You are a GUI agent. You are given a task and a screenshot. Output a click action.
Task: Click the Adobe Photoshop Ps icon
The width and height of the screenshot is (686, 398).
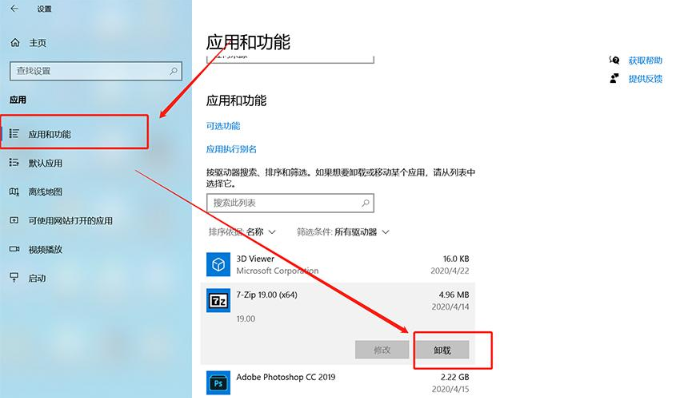(x=218, y=384)
